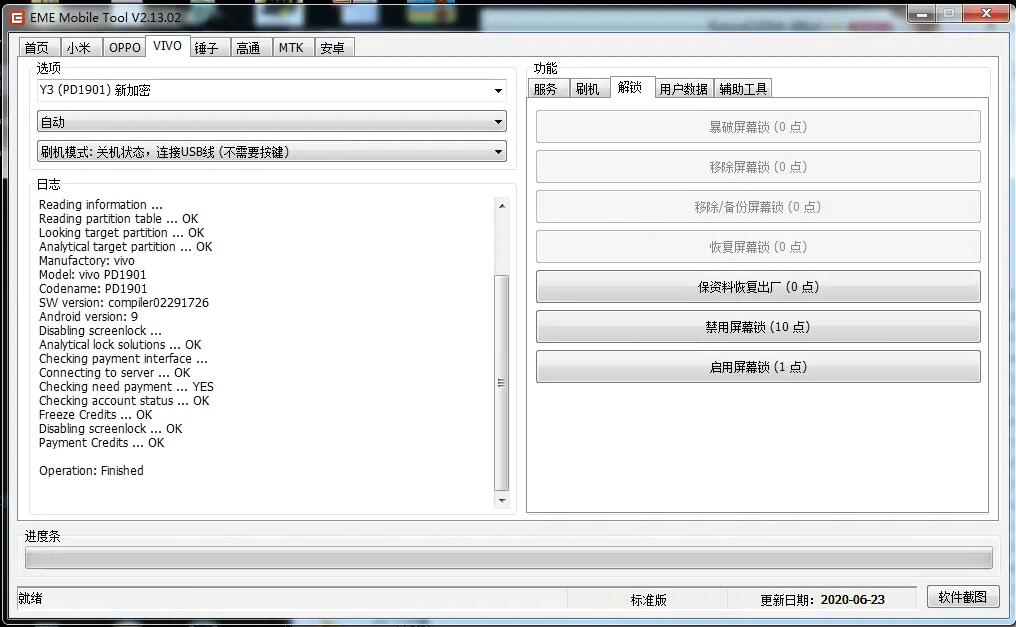The width and height of the screenshot is (1016, 627).
Task: Click the 恢复屏幕锁 (0 点) button
Action: 758,247
